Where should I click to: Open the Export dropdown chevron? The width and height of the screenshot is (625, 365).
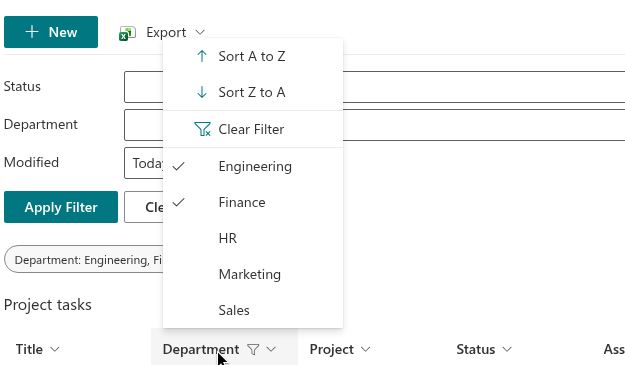point(200,32)
